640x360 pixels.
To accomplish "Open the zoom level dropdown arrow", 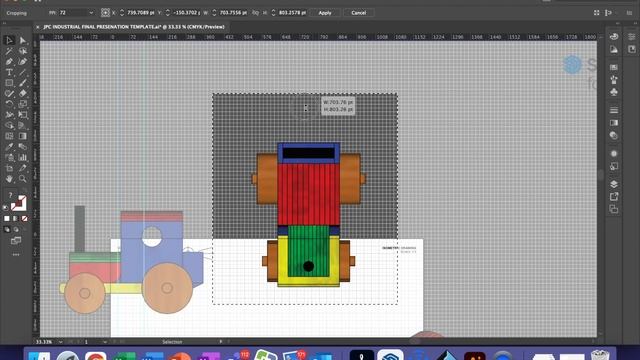I will pyautogui.click(x=60, y=342).
